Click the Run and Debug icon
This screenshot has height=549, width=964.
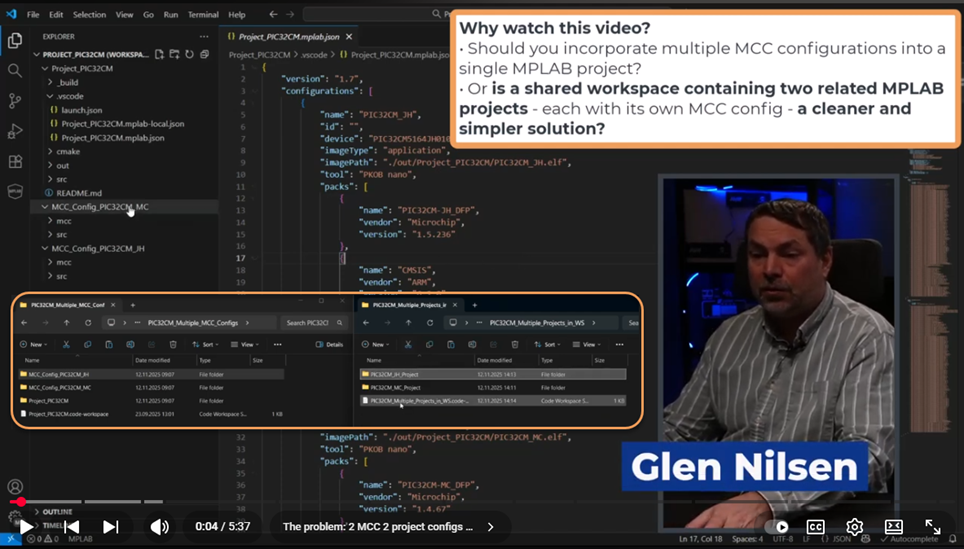[x=15, y=131]
